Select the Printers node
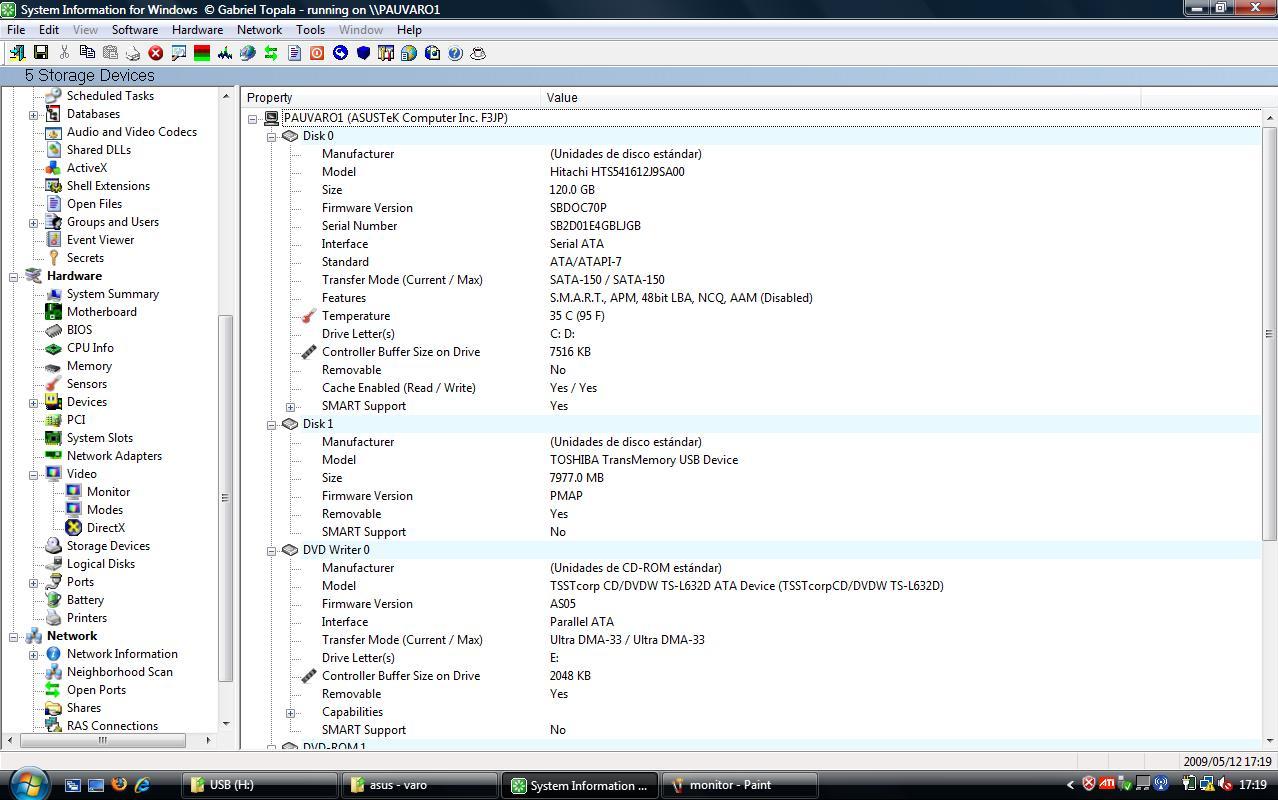 click(87, 618)
